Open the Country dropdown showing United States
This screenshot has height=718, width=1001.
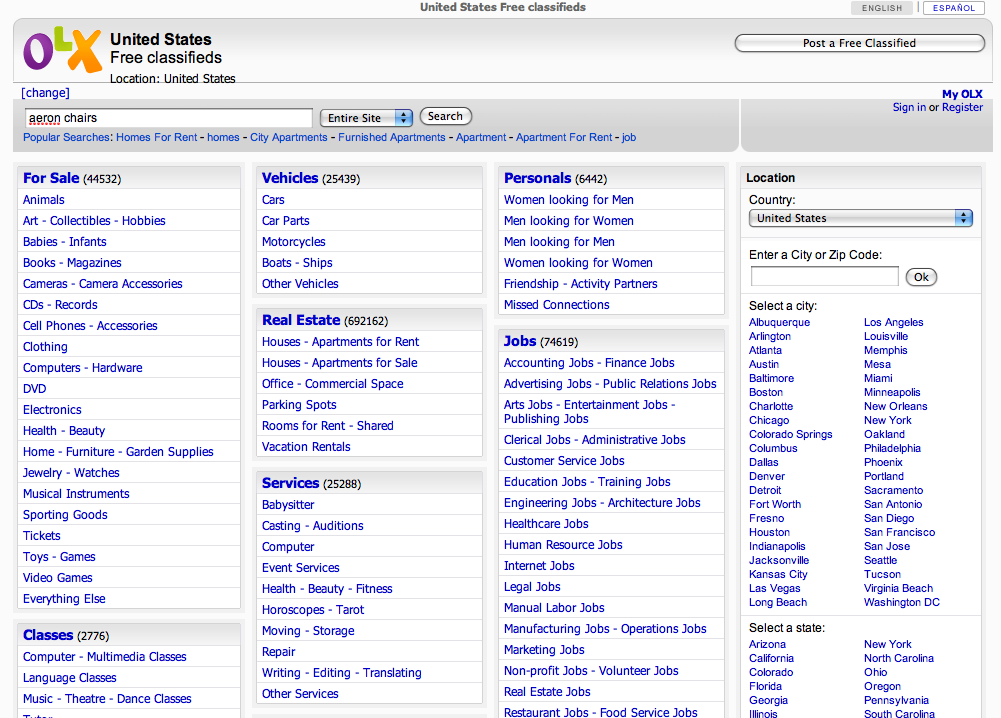tap(860, 218)
